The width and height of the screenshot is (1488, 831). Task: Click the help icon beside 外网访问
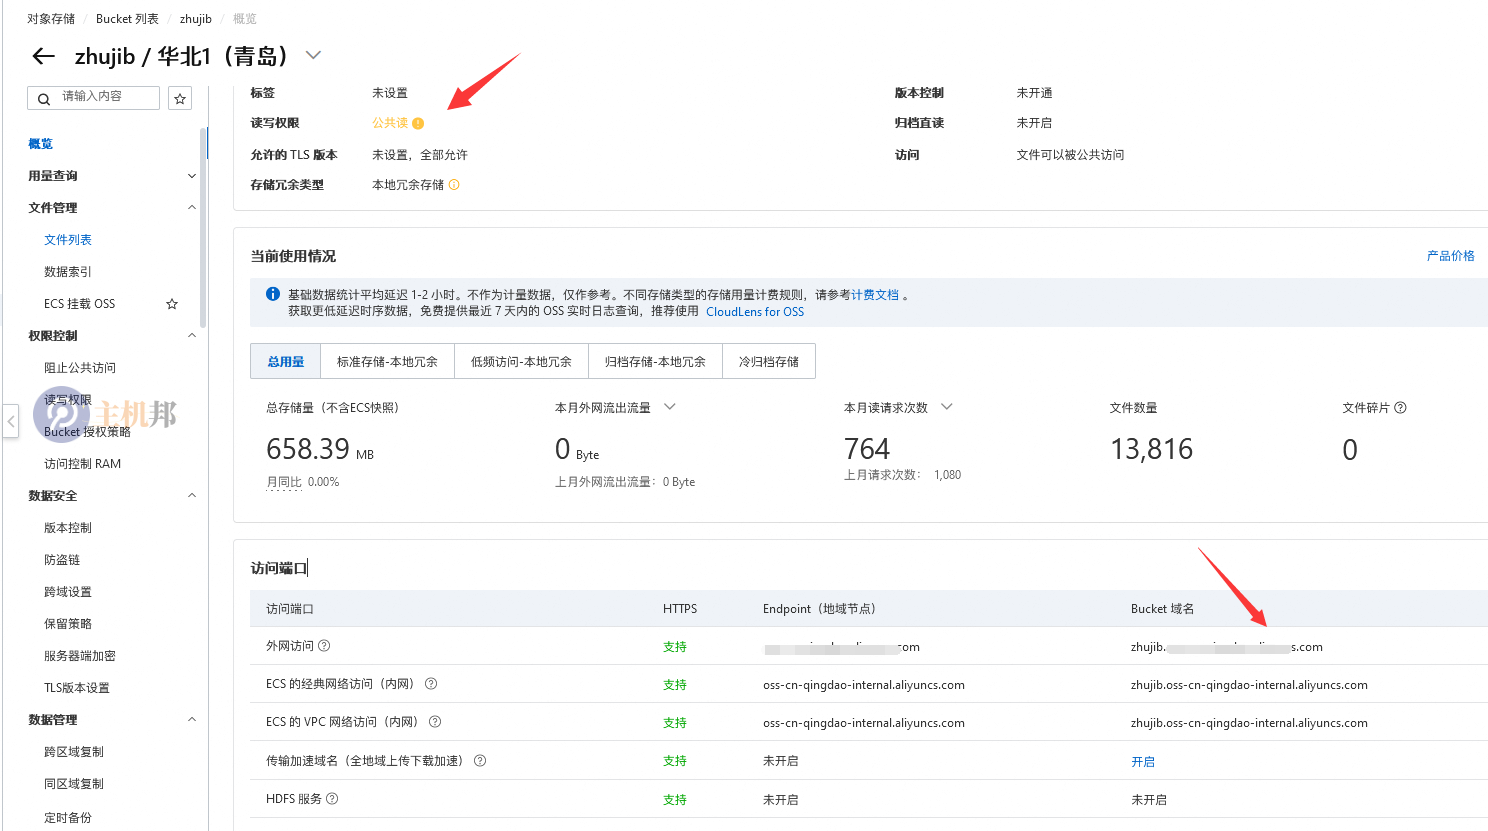click(x=324, y=646)
